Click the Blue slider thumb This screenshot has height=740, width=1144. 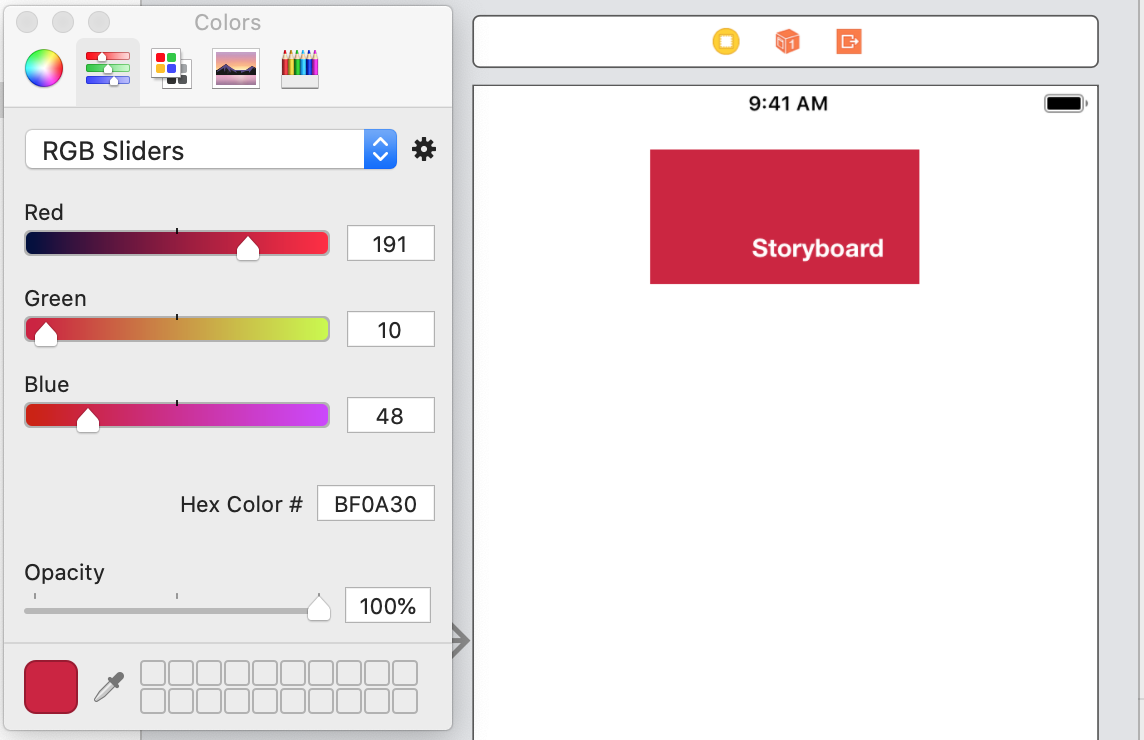coord(88,420)
